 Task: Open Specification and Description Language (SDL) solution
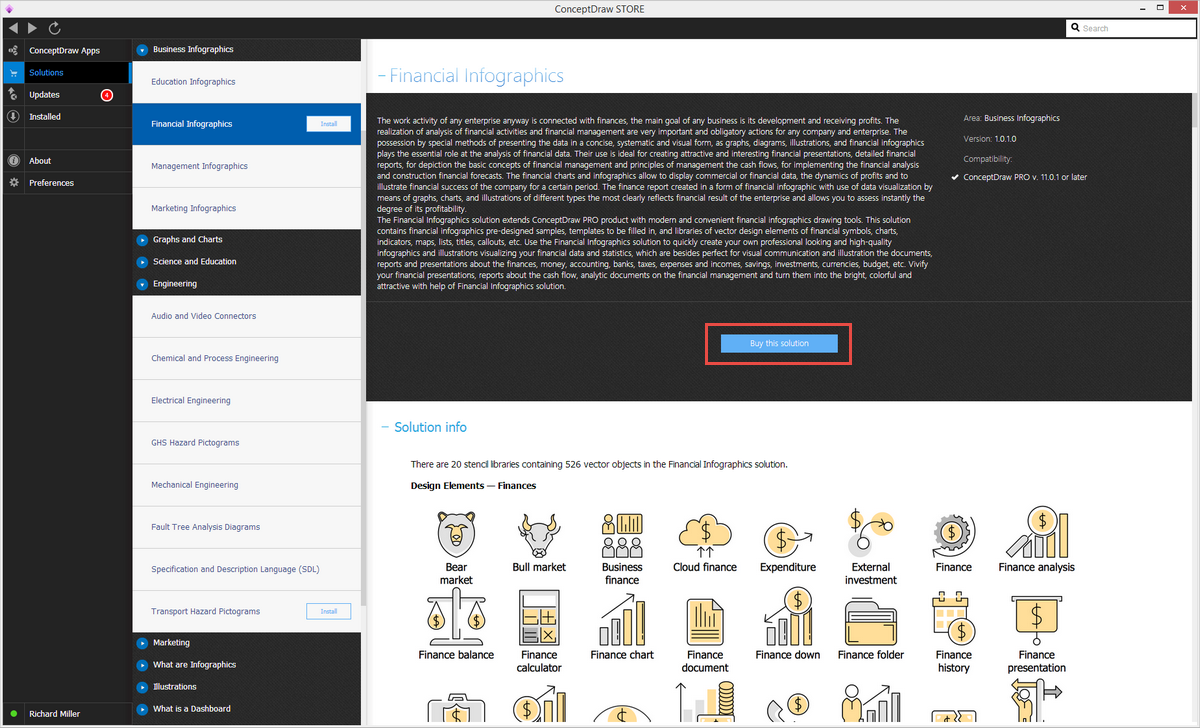tap(246, 569)
